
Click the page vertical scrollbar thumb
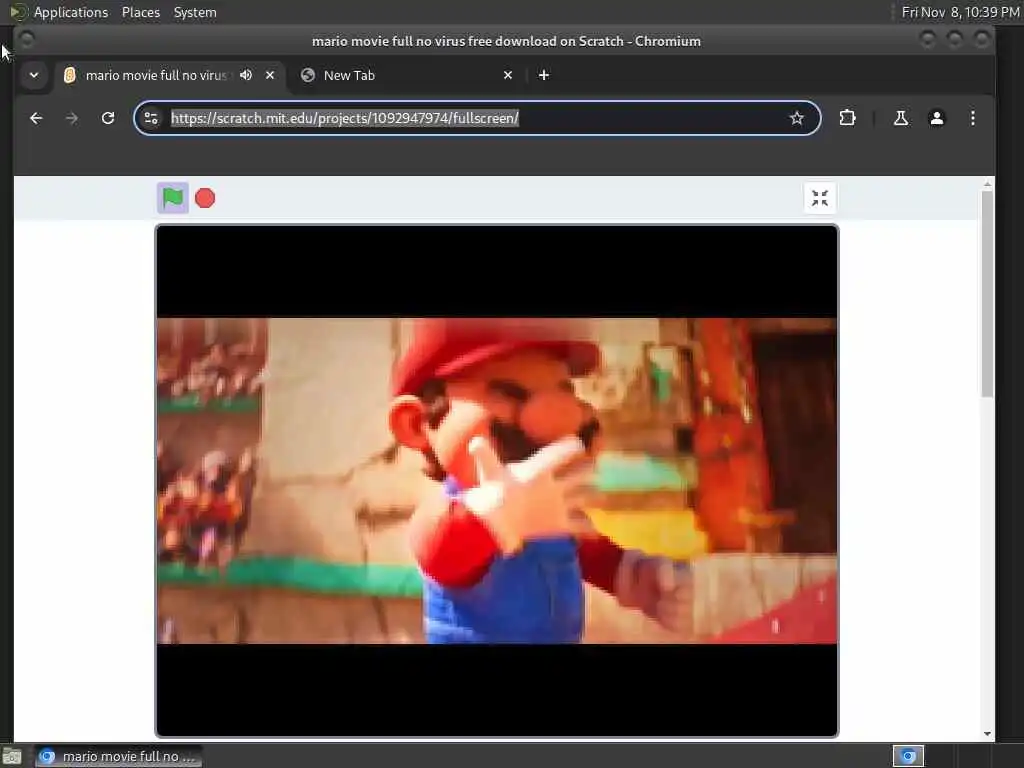pos(987,294)
